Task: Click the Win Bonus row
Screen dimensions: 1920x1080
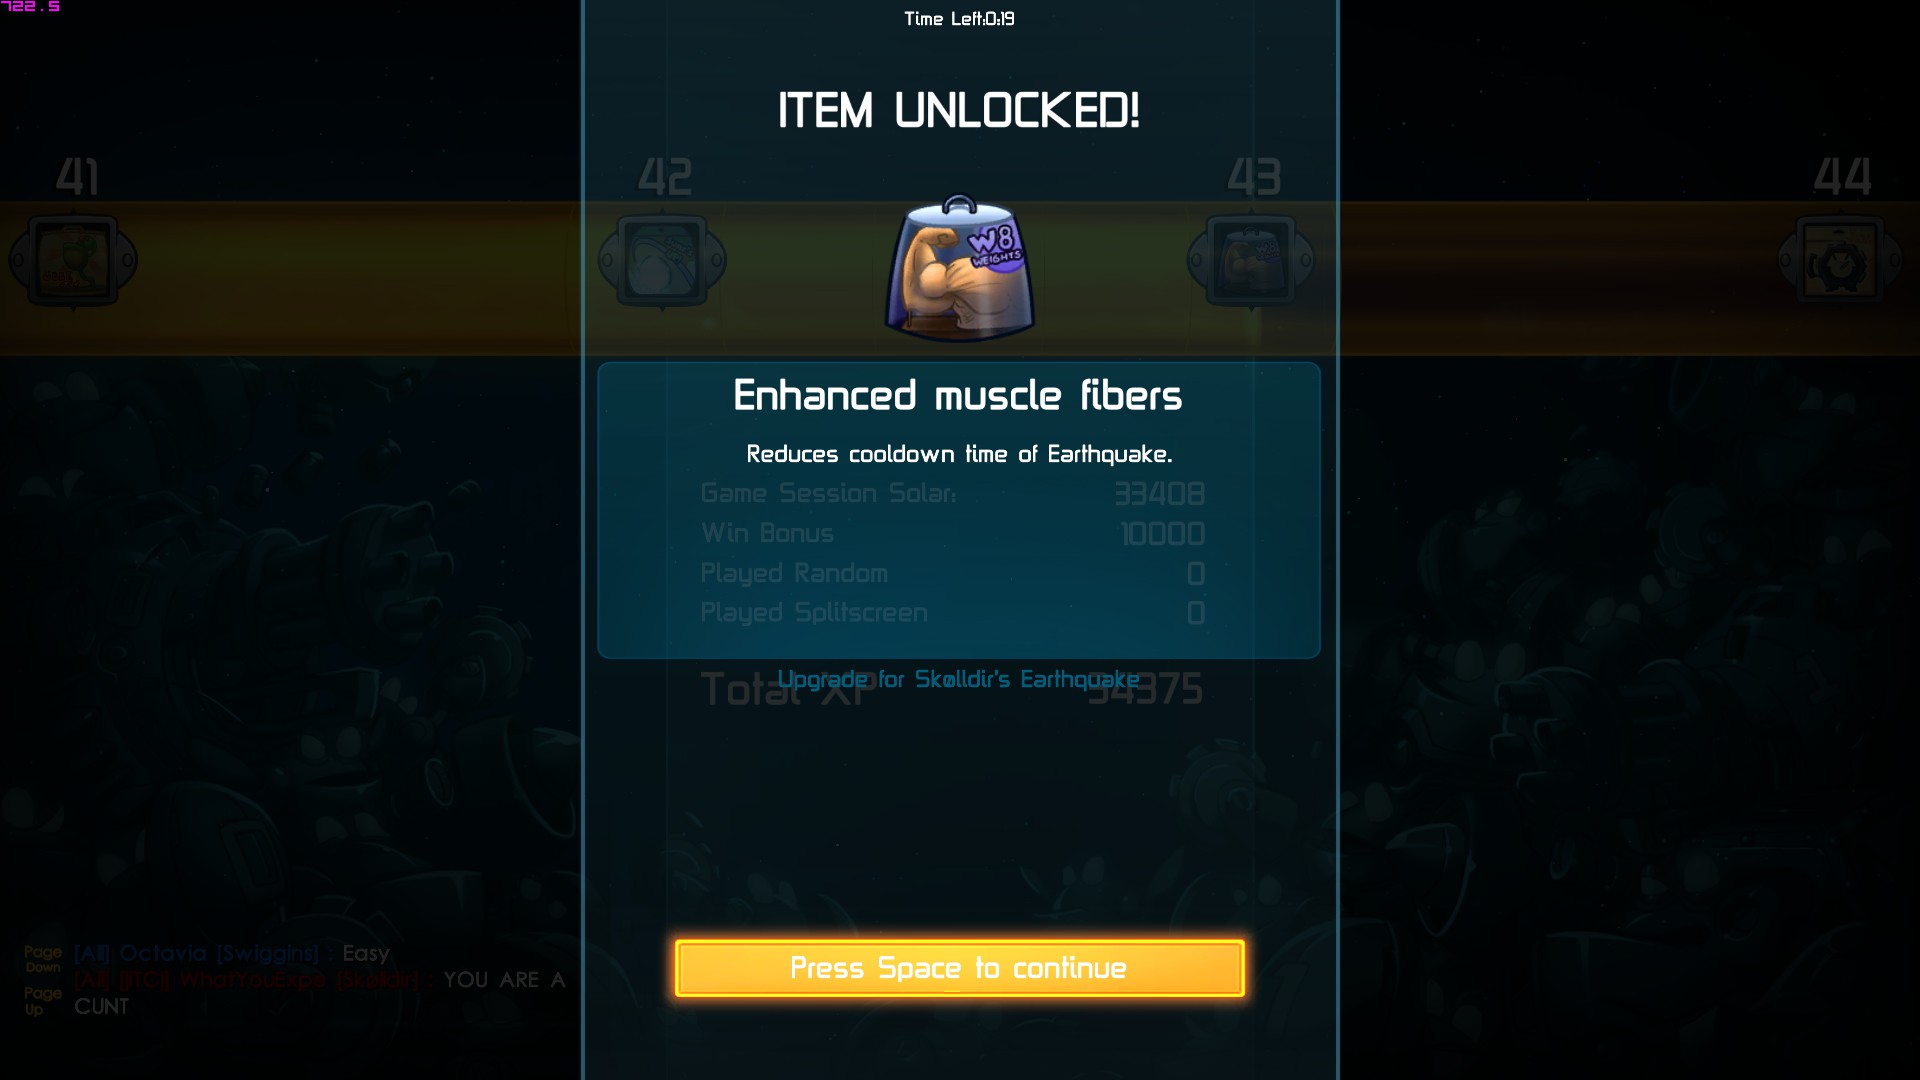Action: coord(952,533)
